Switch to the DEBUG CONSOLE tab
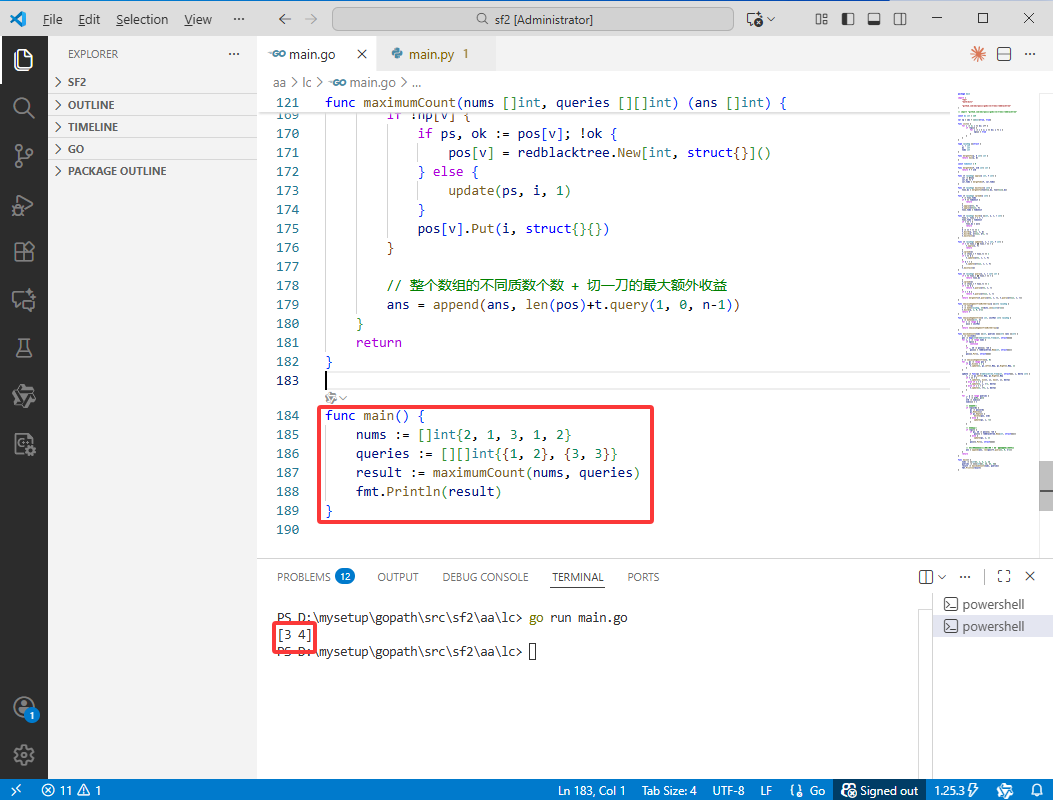This screenshot has height=800, width=1053. click(x=485, y=577)
